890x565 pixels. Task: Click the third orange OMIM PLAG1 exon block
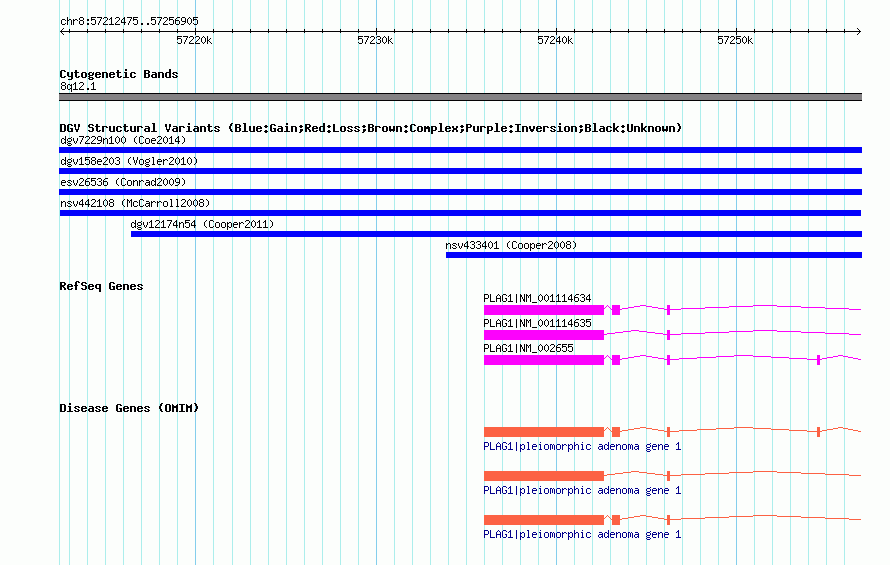[544, 520]
